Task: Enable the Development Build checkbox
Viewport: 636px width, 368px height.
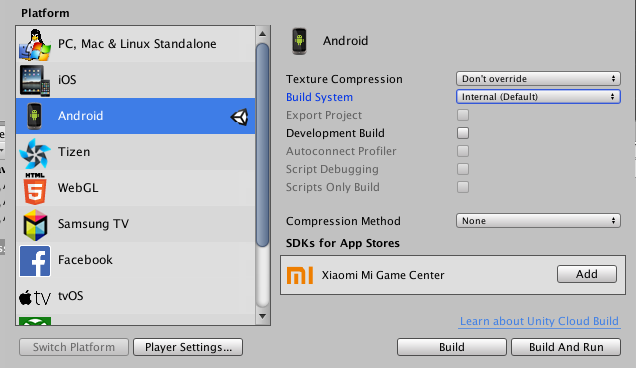Action: pos(463,133)
